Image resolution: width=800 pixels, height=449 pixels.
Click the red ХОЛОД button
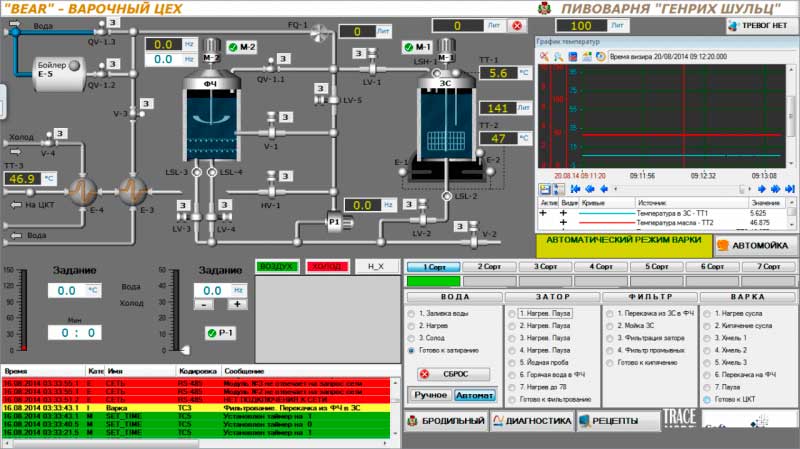327,266
